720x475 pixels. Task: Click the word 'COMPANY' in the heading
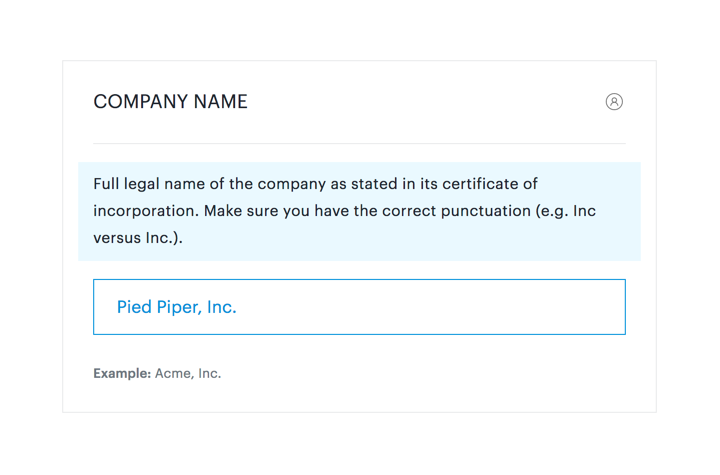click(141, 102)
